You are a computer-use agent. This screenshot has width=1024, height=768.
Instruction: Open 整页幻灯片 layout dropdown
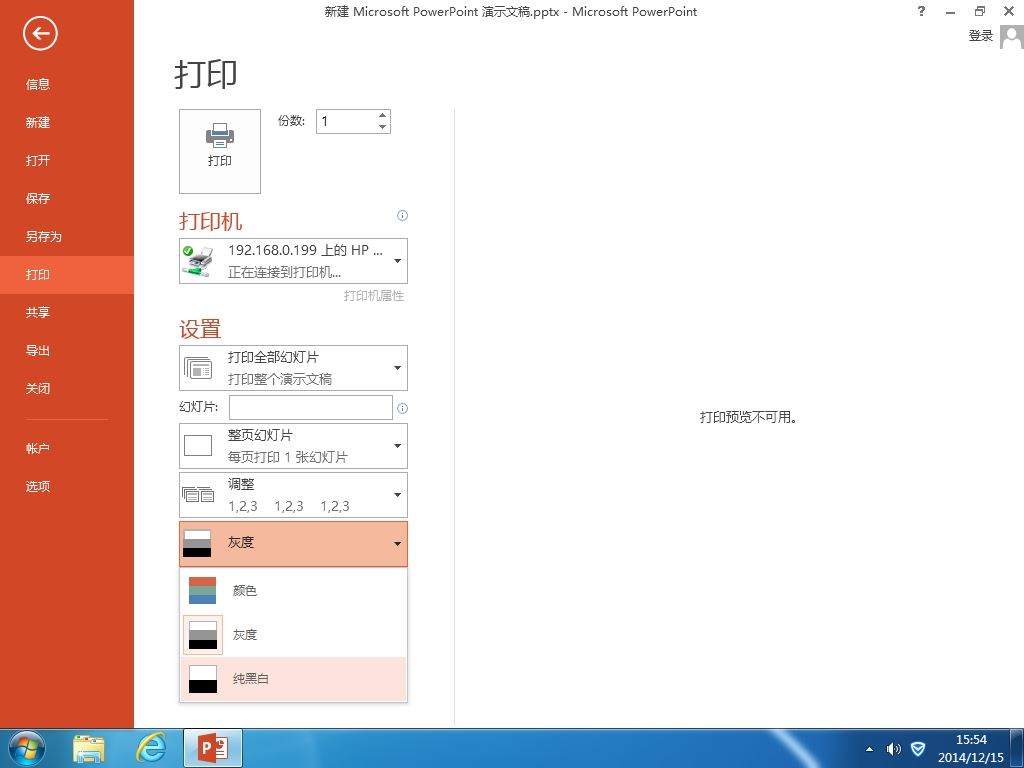pyautogui.click(x=293, y=446)
